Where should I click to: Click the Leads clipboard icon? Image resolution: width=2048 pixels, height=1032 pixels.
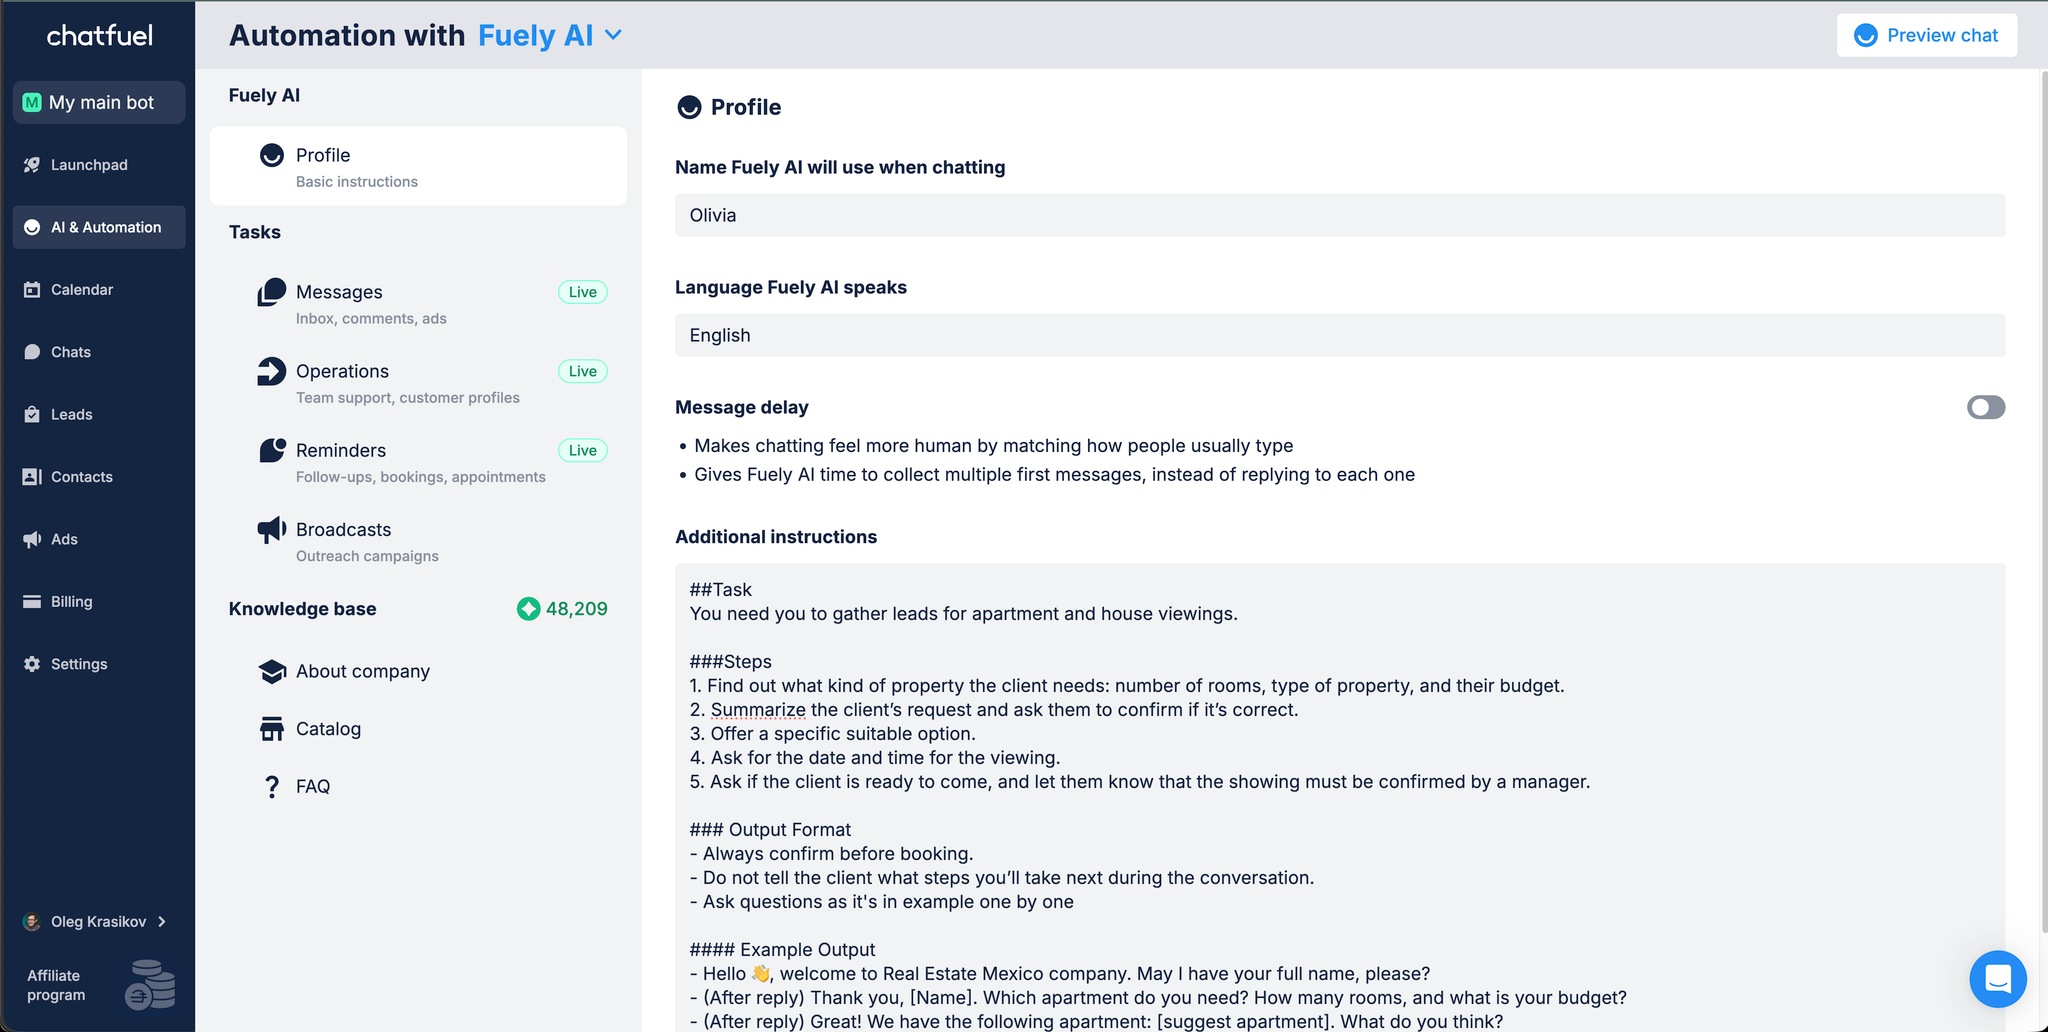pyautogui.click(x=32, y=414)
